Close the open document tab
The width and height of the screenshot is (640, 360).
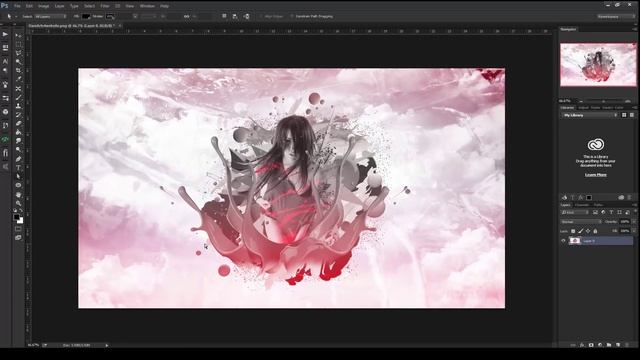tap(120, 25)
